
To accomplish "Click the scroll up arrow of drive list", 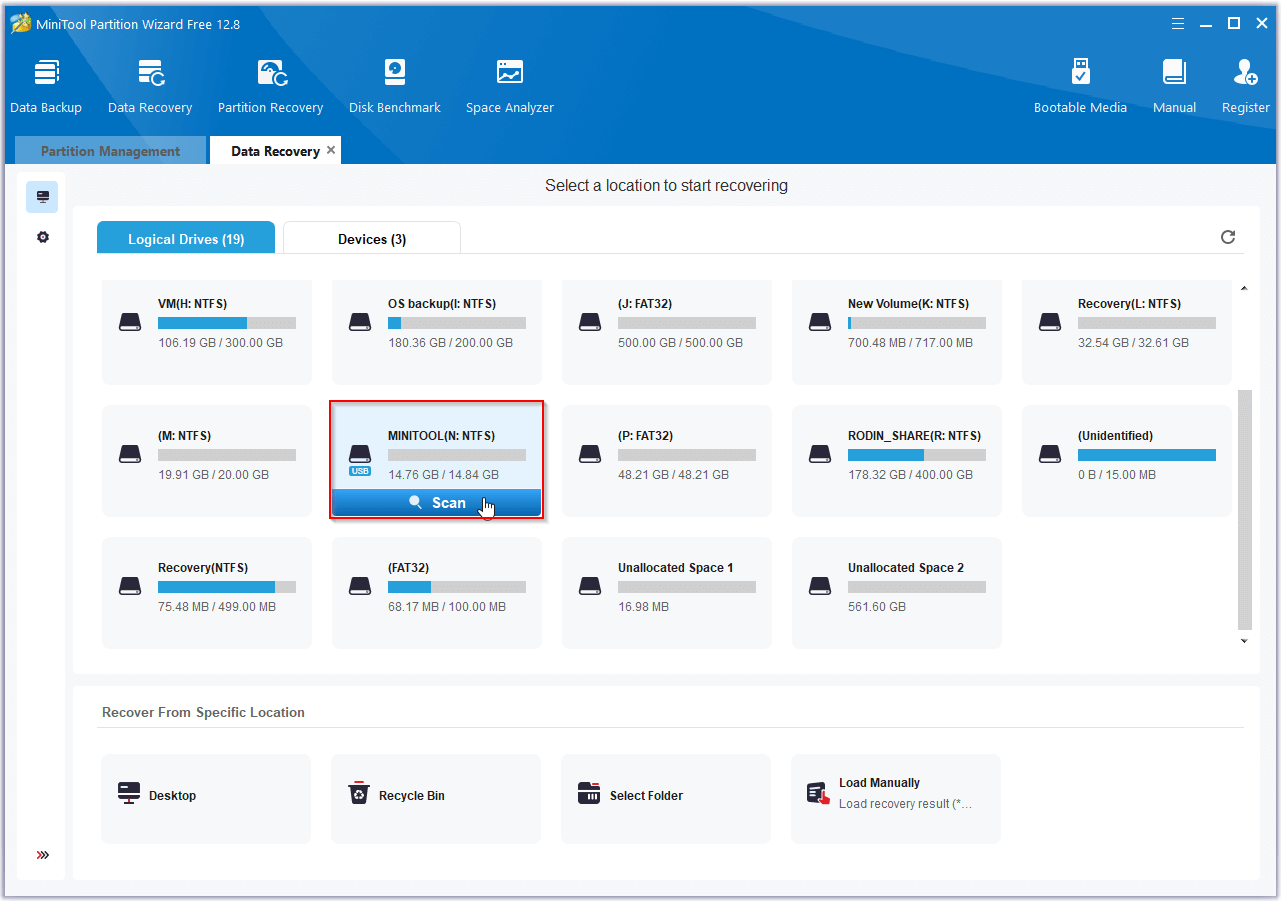I will [1244, 289].
